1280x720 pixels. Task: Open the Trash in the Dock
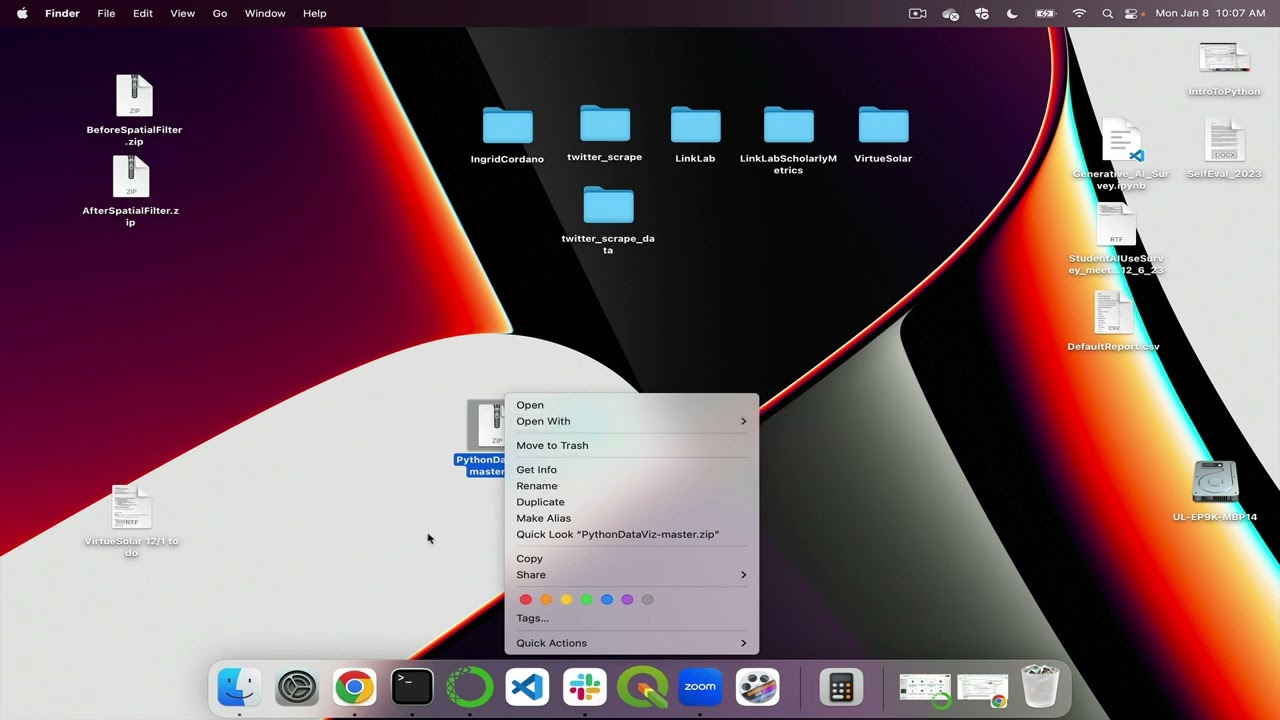coord(1040,688)
